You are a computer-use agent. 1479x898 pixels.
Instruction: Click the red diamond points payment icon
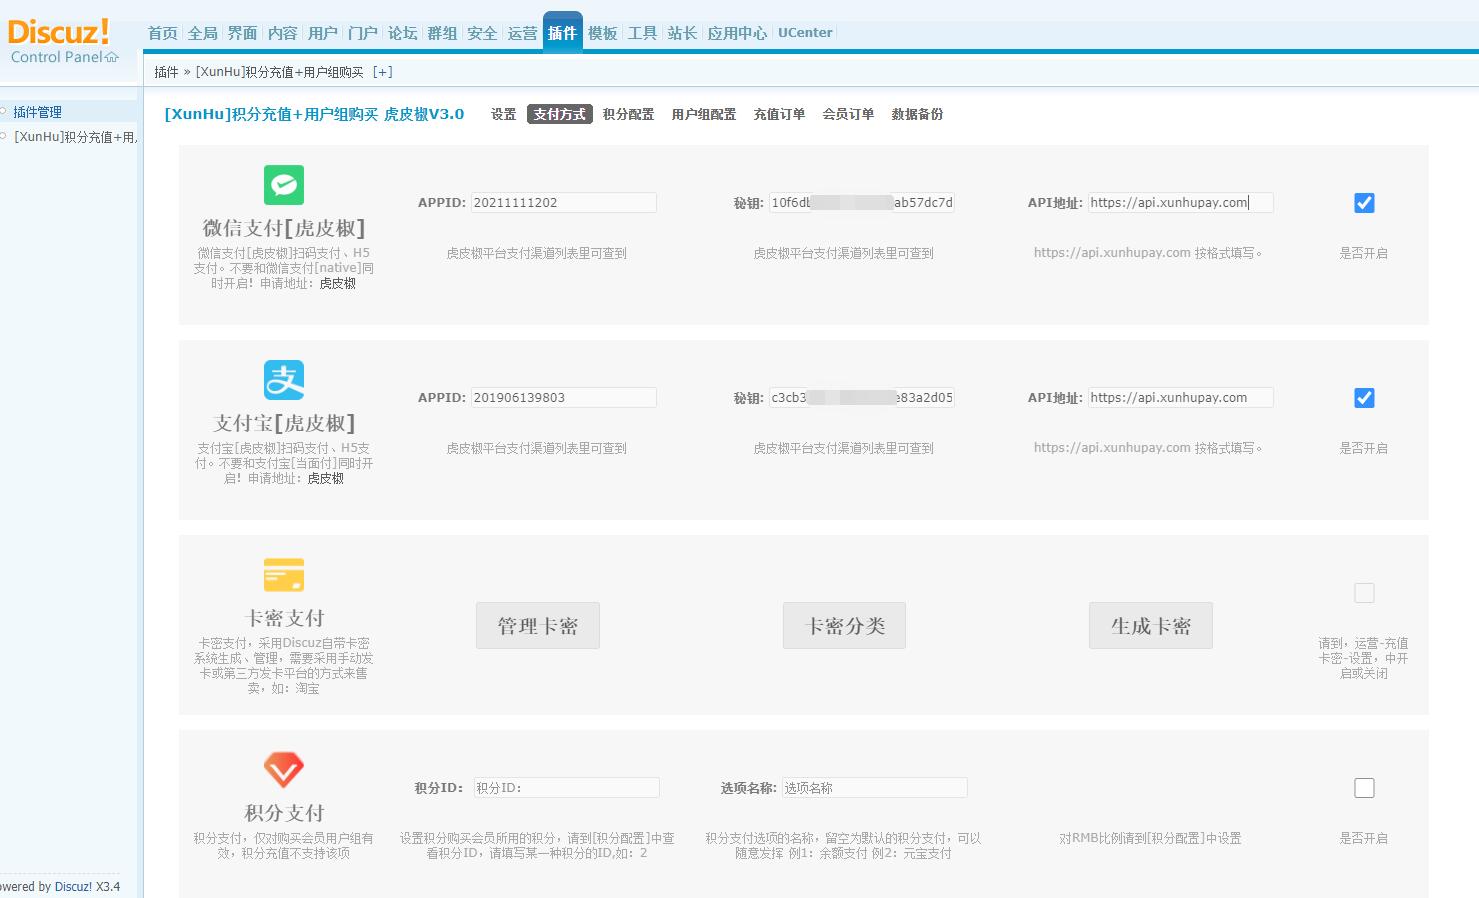284,770
